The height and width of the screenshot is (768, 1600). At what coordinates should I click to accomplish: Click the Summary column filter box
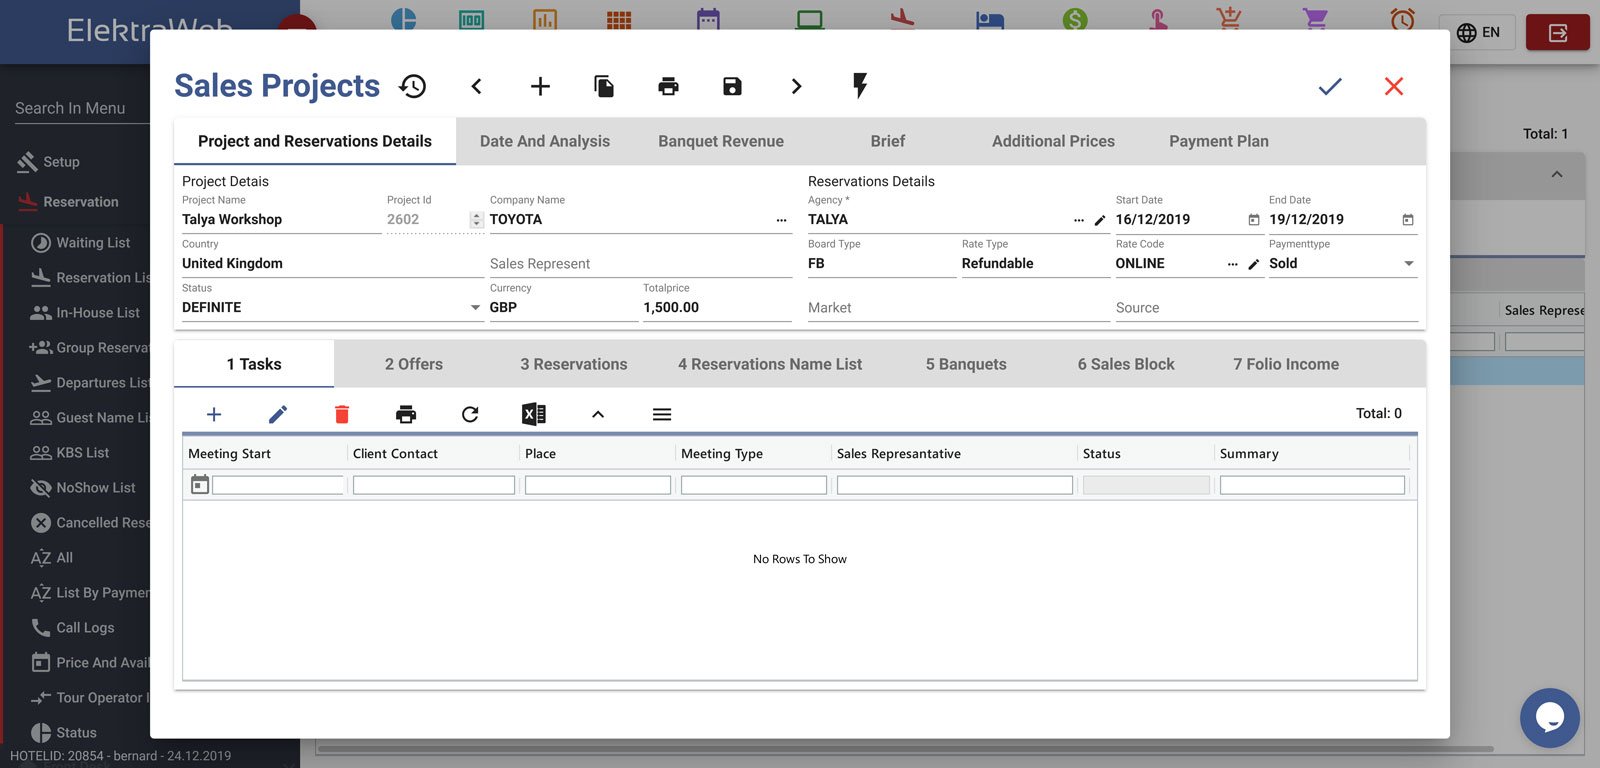[1312, 485]
